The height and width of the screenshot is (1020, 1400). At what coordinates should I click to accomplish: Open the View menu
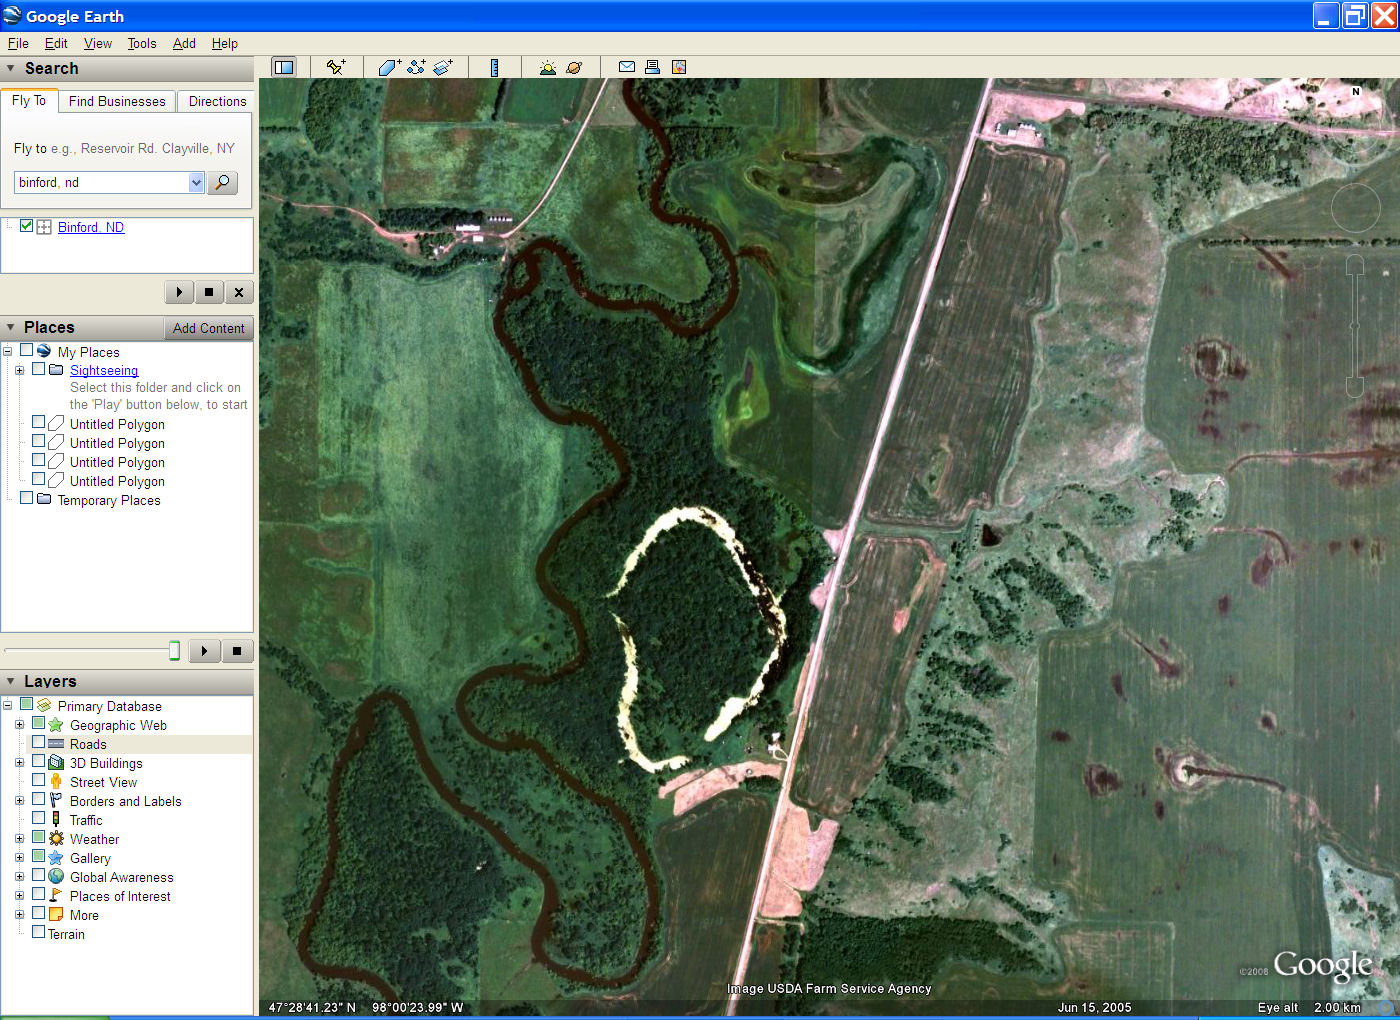(98, 43)
